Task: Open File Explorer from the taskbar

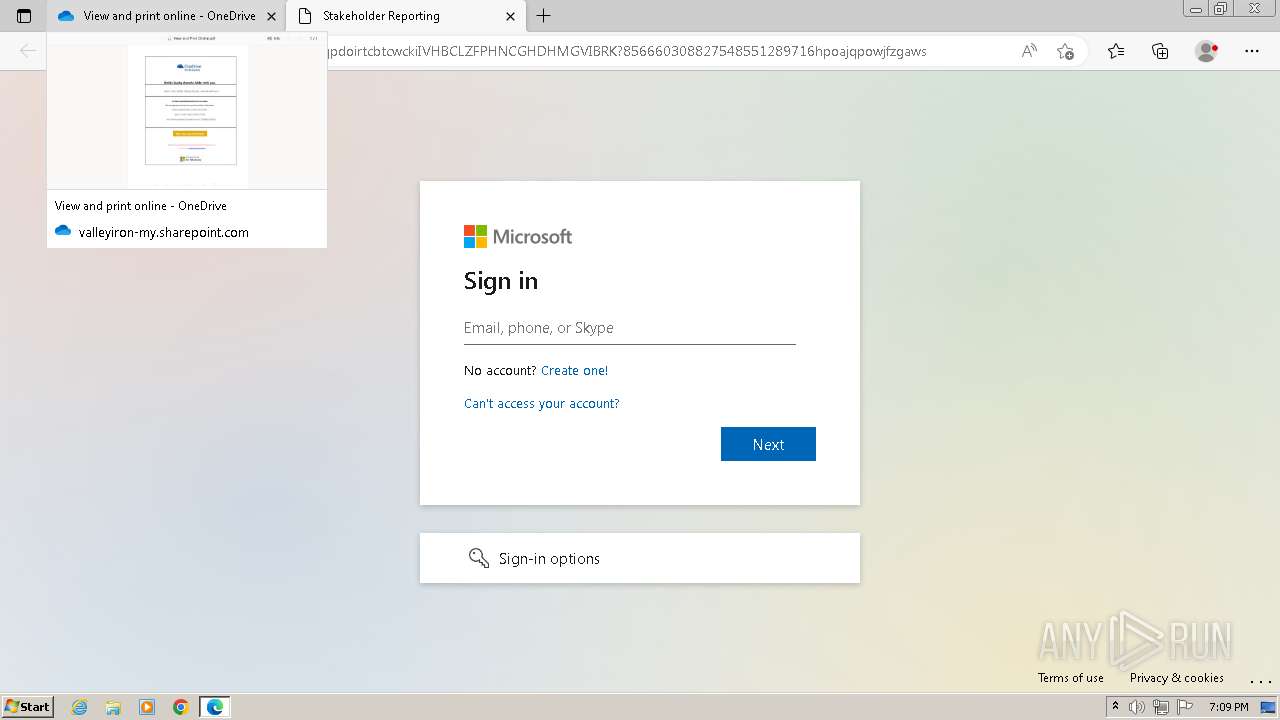Action: pyautogui.click(x=113, y=707)
